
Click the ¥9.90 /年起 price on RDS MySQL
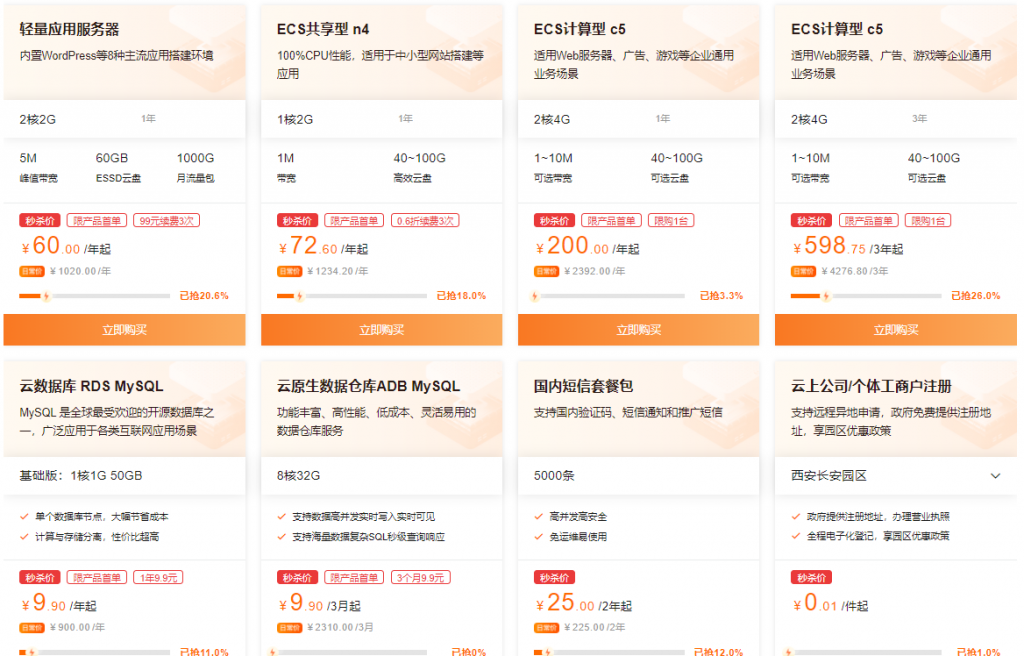pos(59,603)
